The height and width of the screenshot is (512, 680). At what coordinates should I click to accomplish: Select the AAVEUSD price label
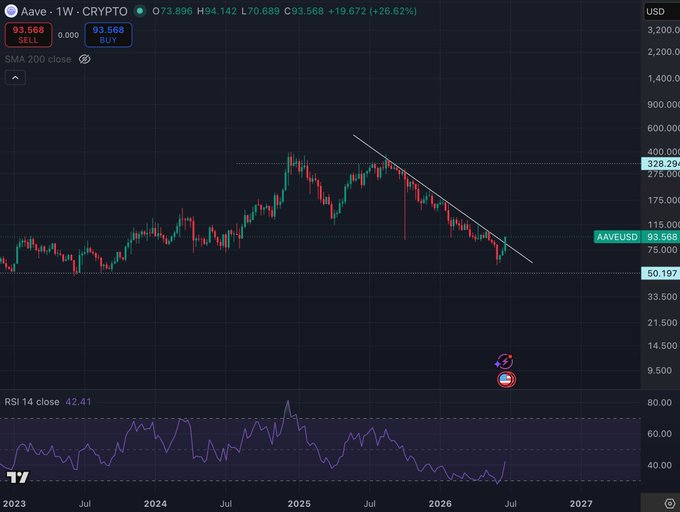[x=617, y=237]
